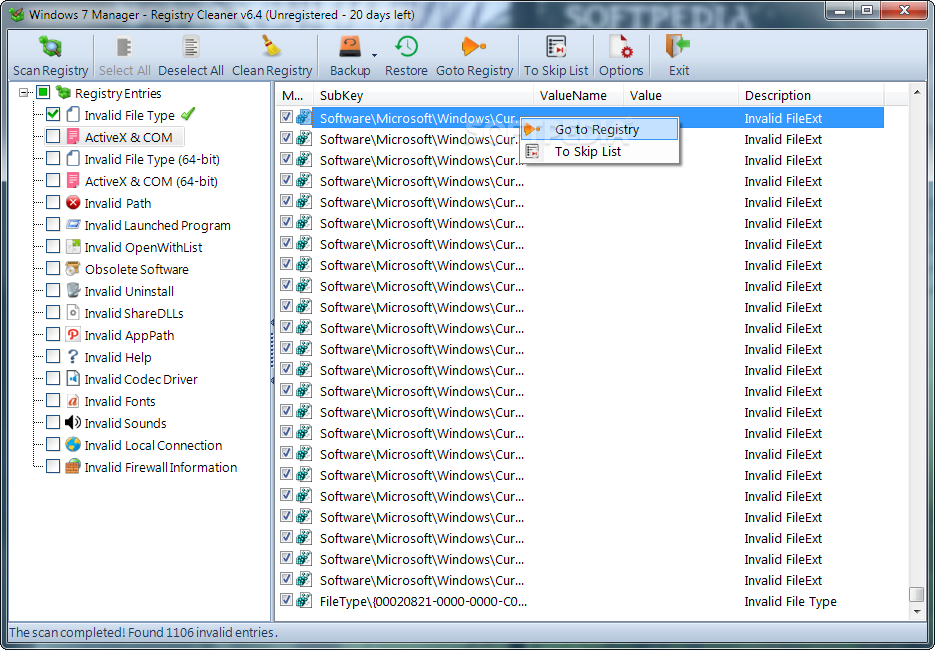Viewport: 935px width, 650px height.
Task: Click the M... column header
Action: point(294,95)
